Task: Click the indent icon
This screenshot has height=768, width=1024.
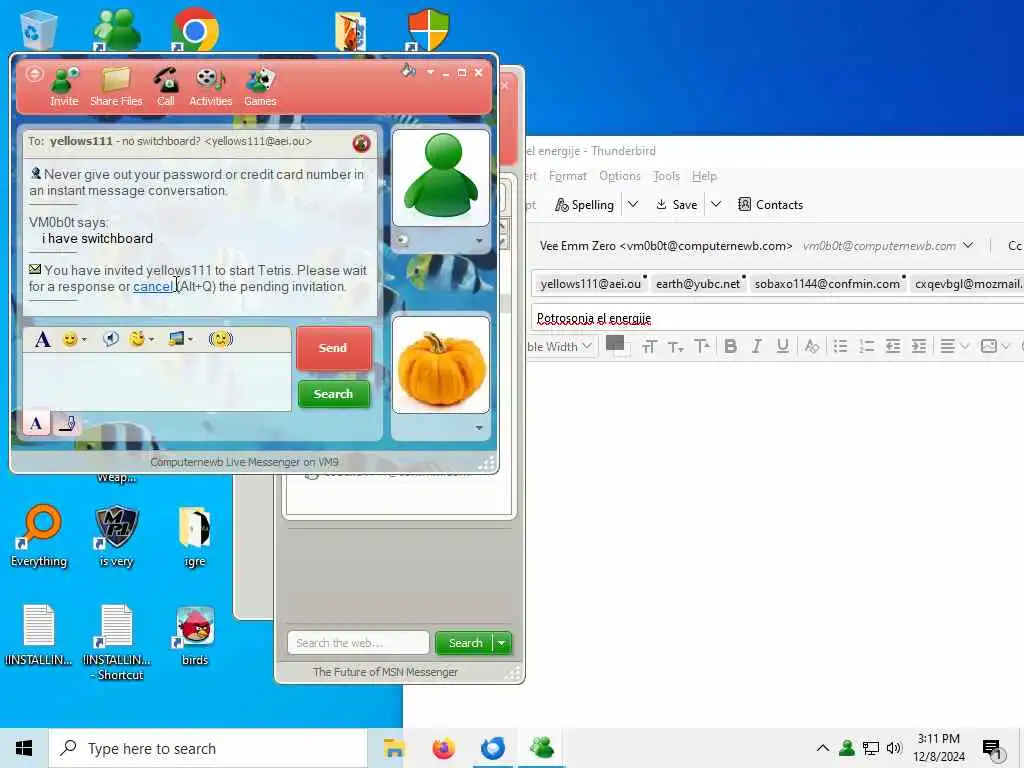Action: coord(919,347)
